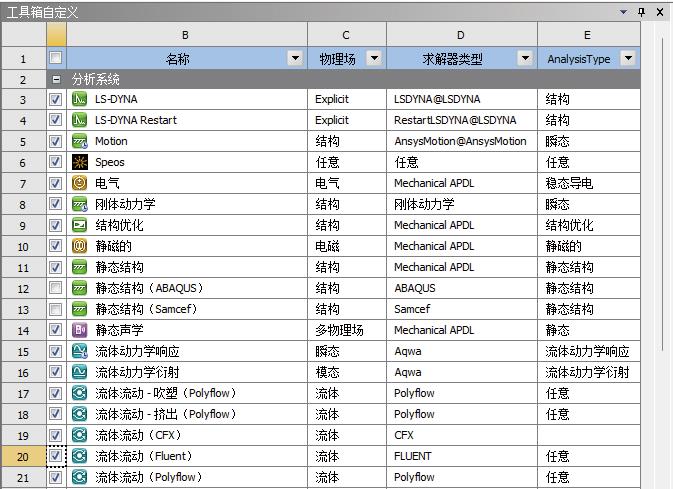
Task: Click the icon in the 静态结构 Mechanical APDL row
Action: 79,267
